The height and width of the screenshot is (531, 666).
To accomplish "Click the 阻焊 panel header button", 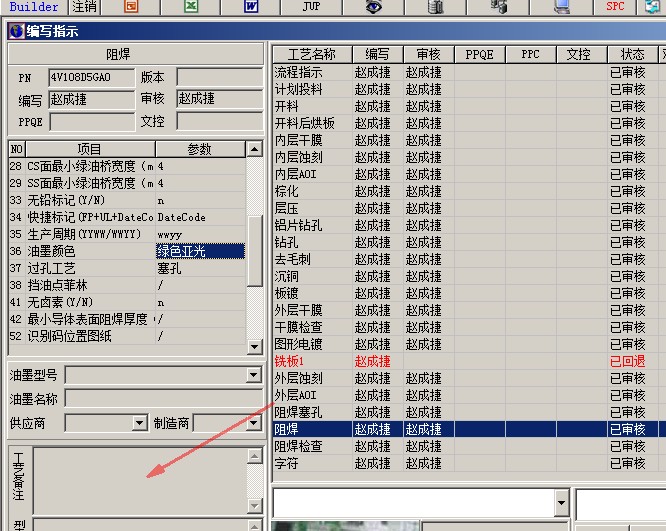I will click(x=136, y=54).
